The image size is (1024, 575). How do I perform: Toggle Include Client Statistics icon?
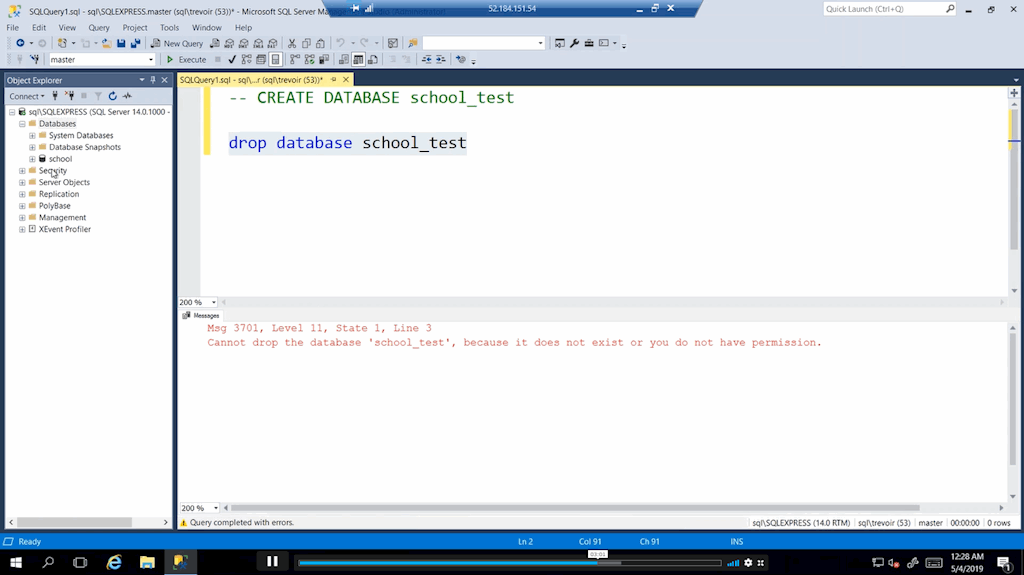click(x=324, y=59)
